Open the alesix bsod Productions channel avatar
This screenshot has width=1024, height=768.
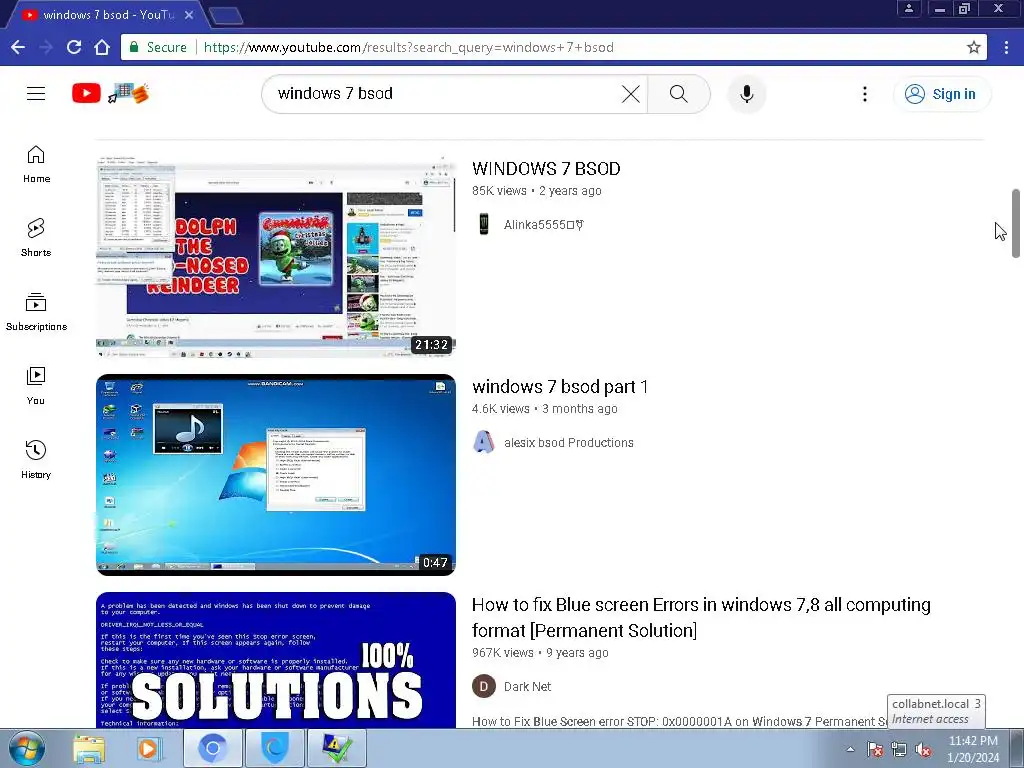pos(483,442)
